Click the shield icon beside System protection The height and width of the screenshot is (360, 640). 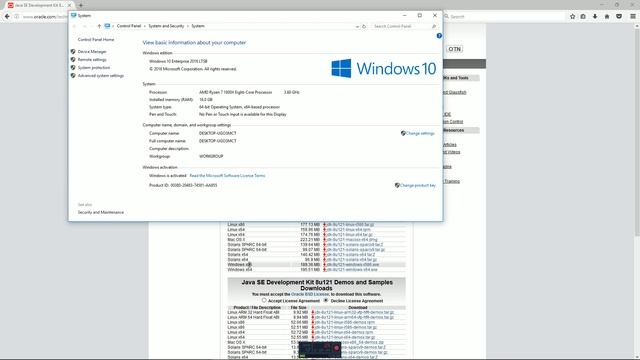73,67
